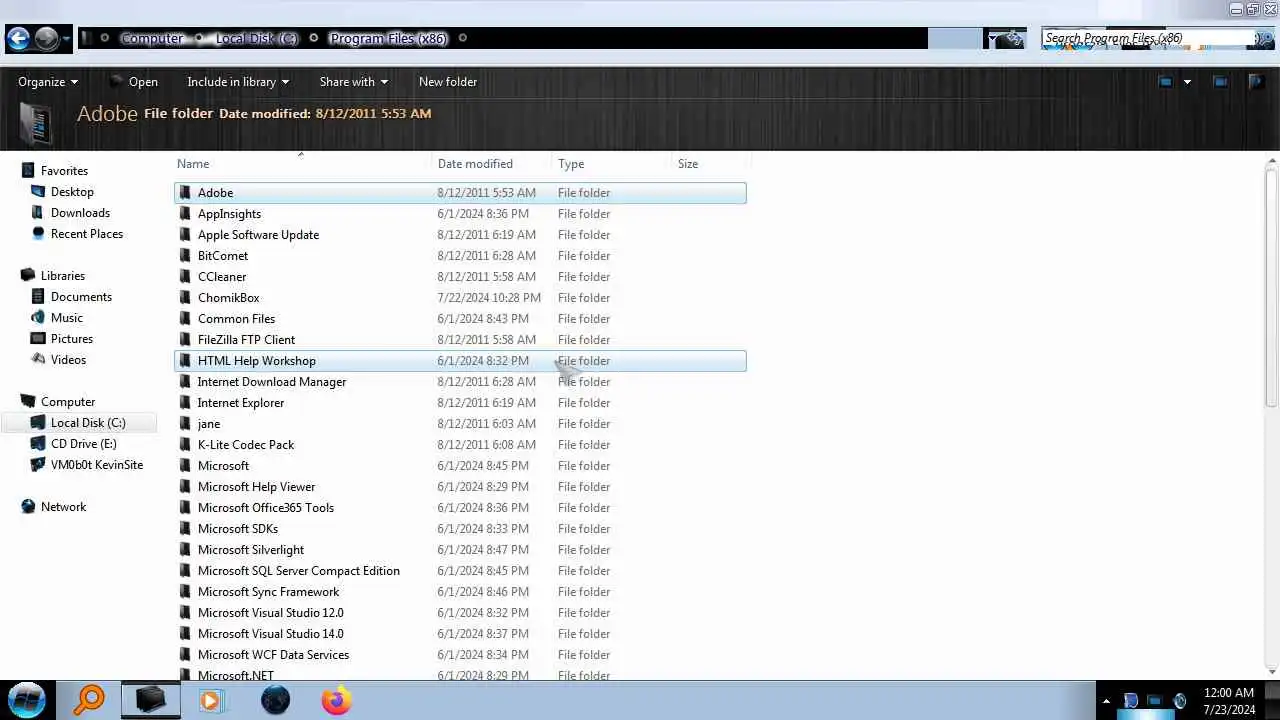Open the Videos library
Screen dimensions: 1280x720
click(x=68, y=360)
